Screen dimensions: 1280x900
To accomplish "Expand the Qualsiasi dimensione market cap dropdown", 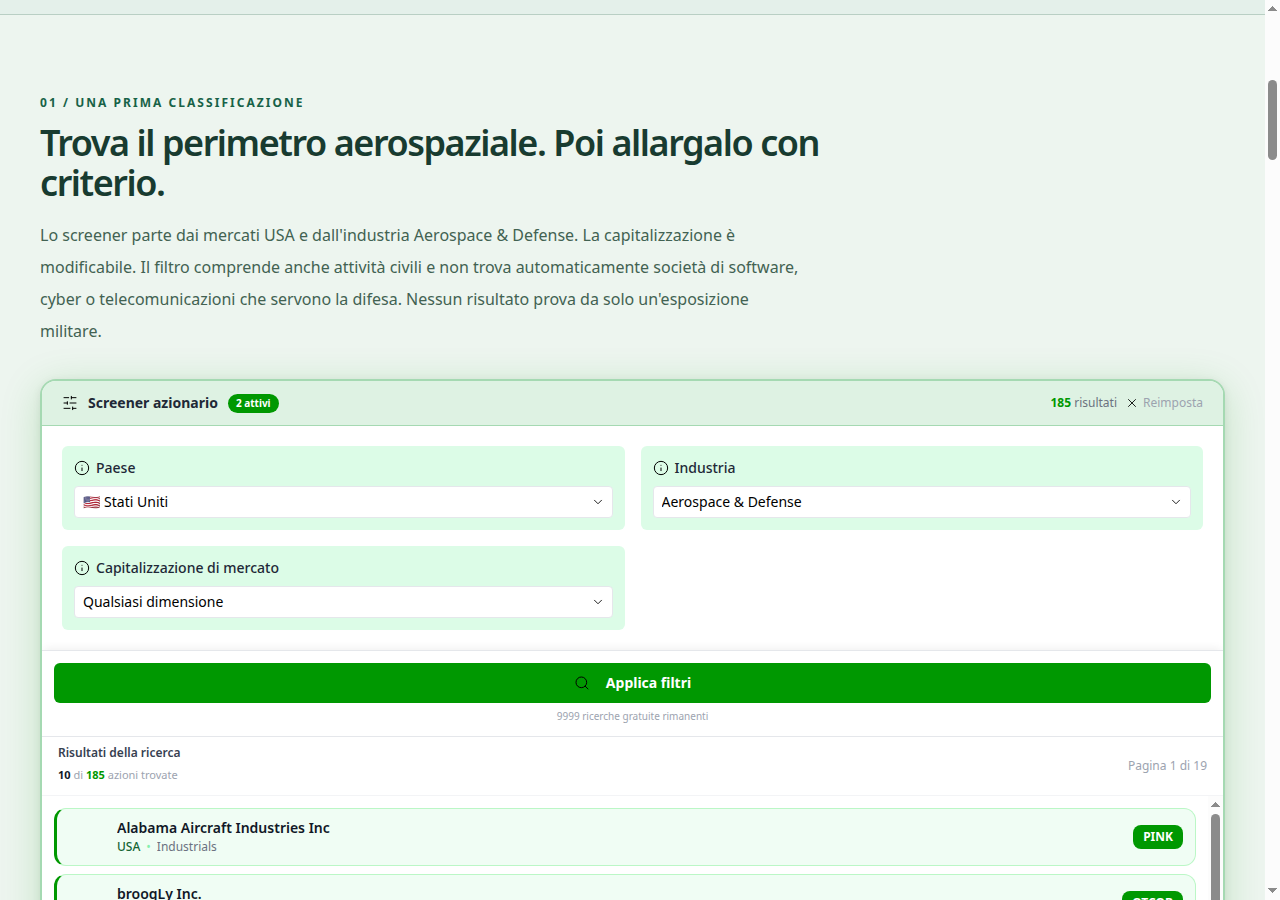I will 343,602.
